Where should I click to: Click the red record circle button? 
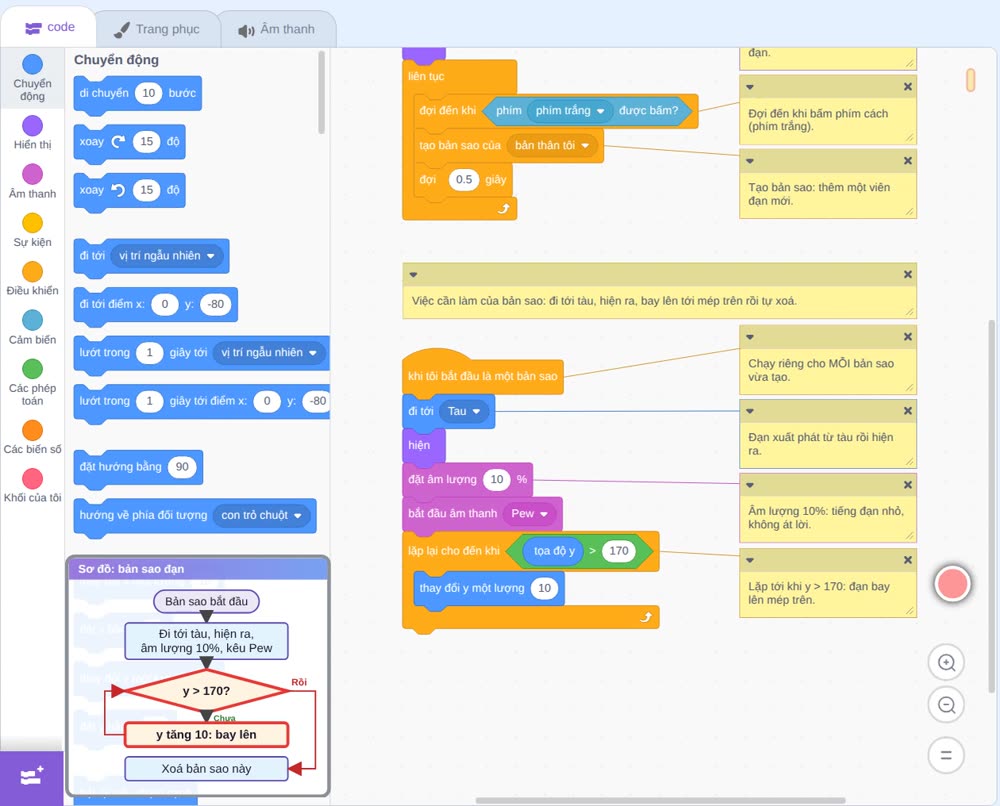click(952, 583)
